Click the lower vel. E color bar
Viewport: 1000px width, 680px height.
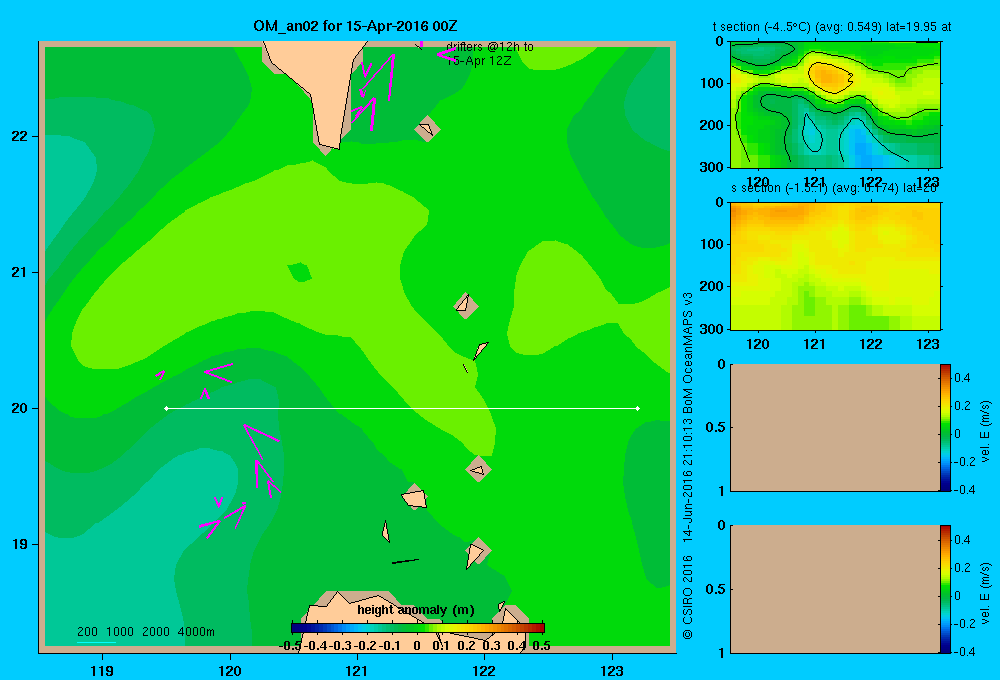(x=945, y=589)
